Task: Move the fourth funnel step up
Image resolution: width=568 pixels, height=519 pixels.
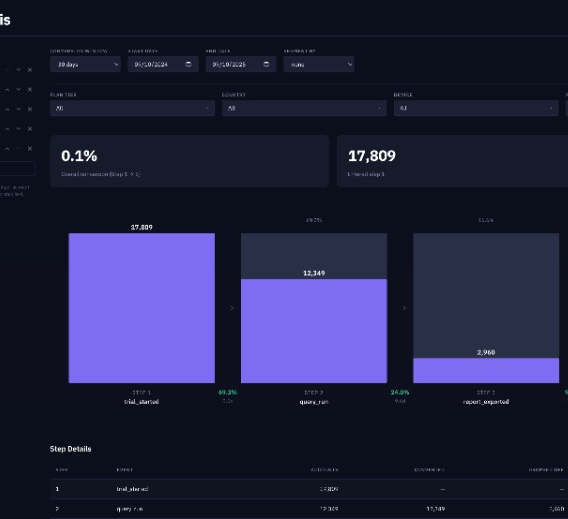Action: tap(7, 129)
